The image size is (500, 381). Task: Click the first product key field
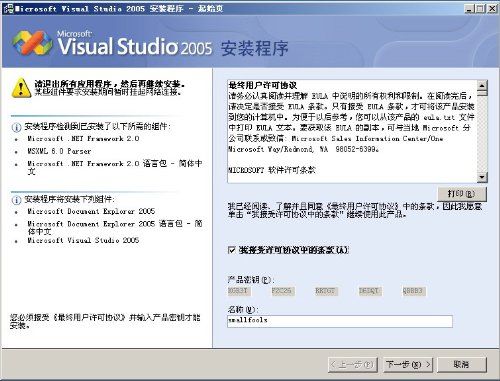point(239,291)
